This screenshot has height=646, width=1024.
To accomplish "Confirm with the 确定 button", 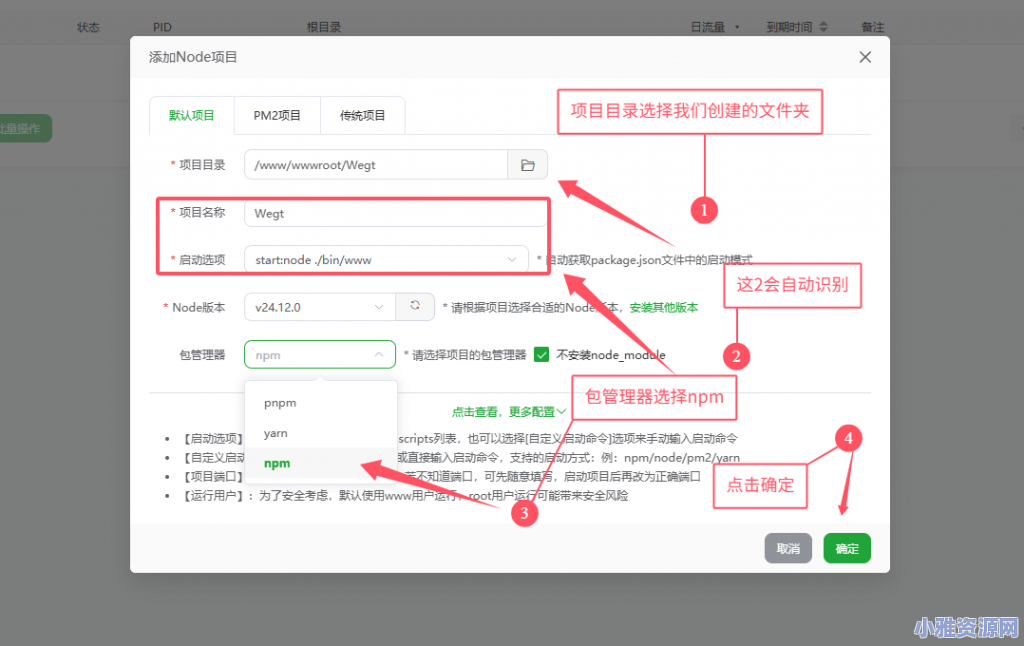I will tap(846, 548).
